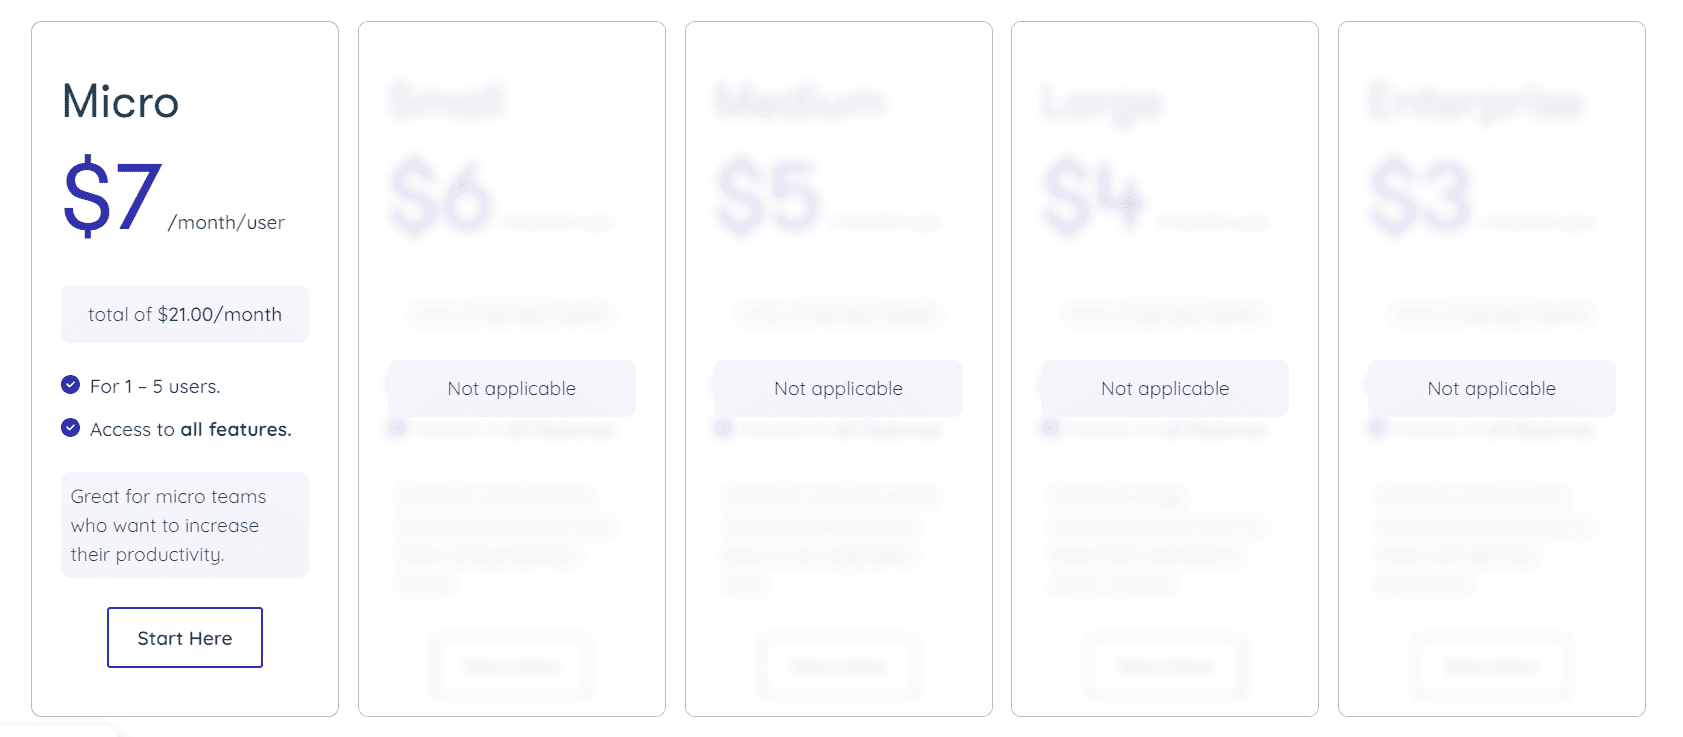The width and height of the screenshot is (1683, 737).
Task: Expand the Large plan's pricing details box
Action: coord(1164,314)
